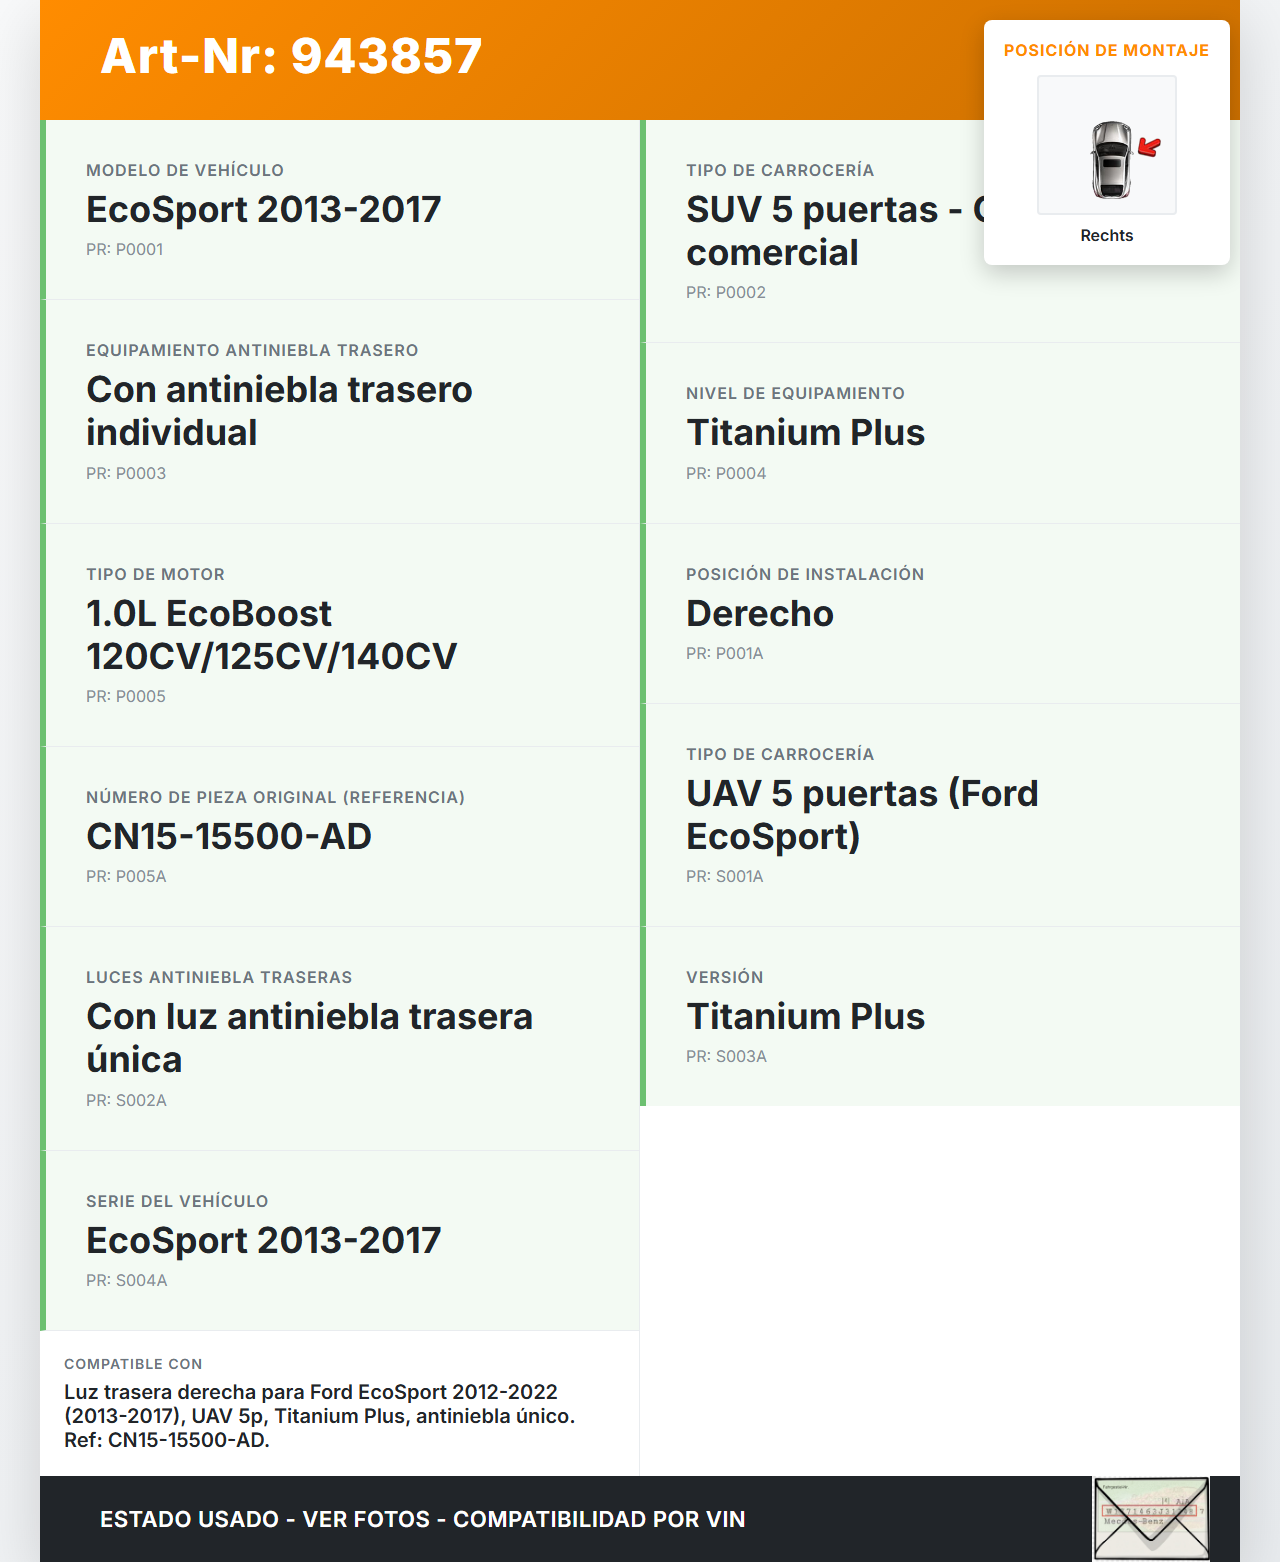Select the 1.0L EcoBoost engine type text
This screenshot has height=1562, width=1280.
pos(271,635)
